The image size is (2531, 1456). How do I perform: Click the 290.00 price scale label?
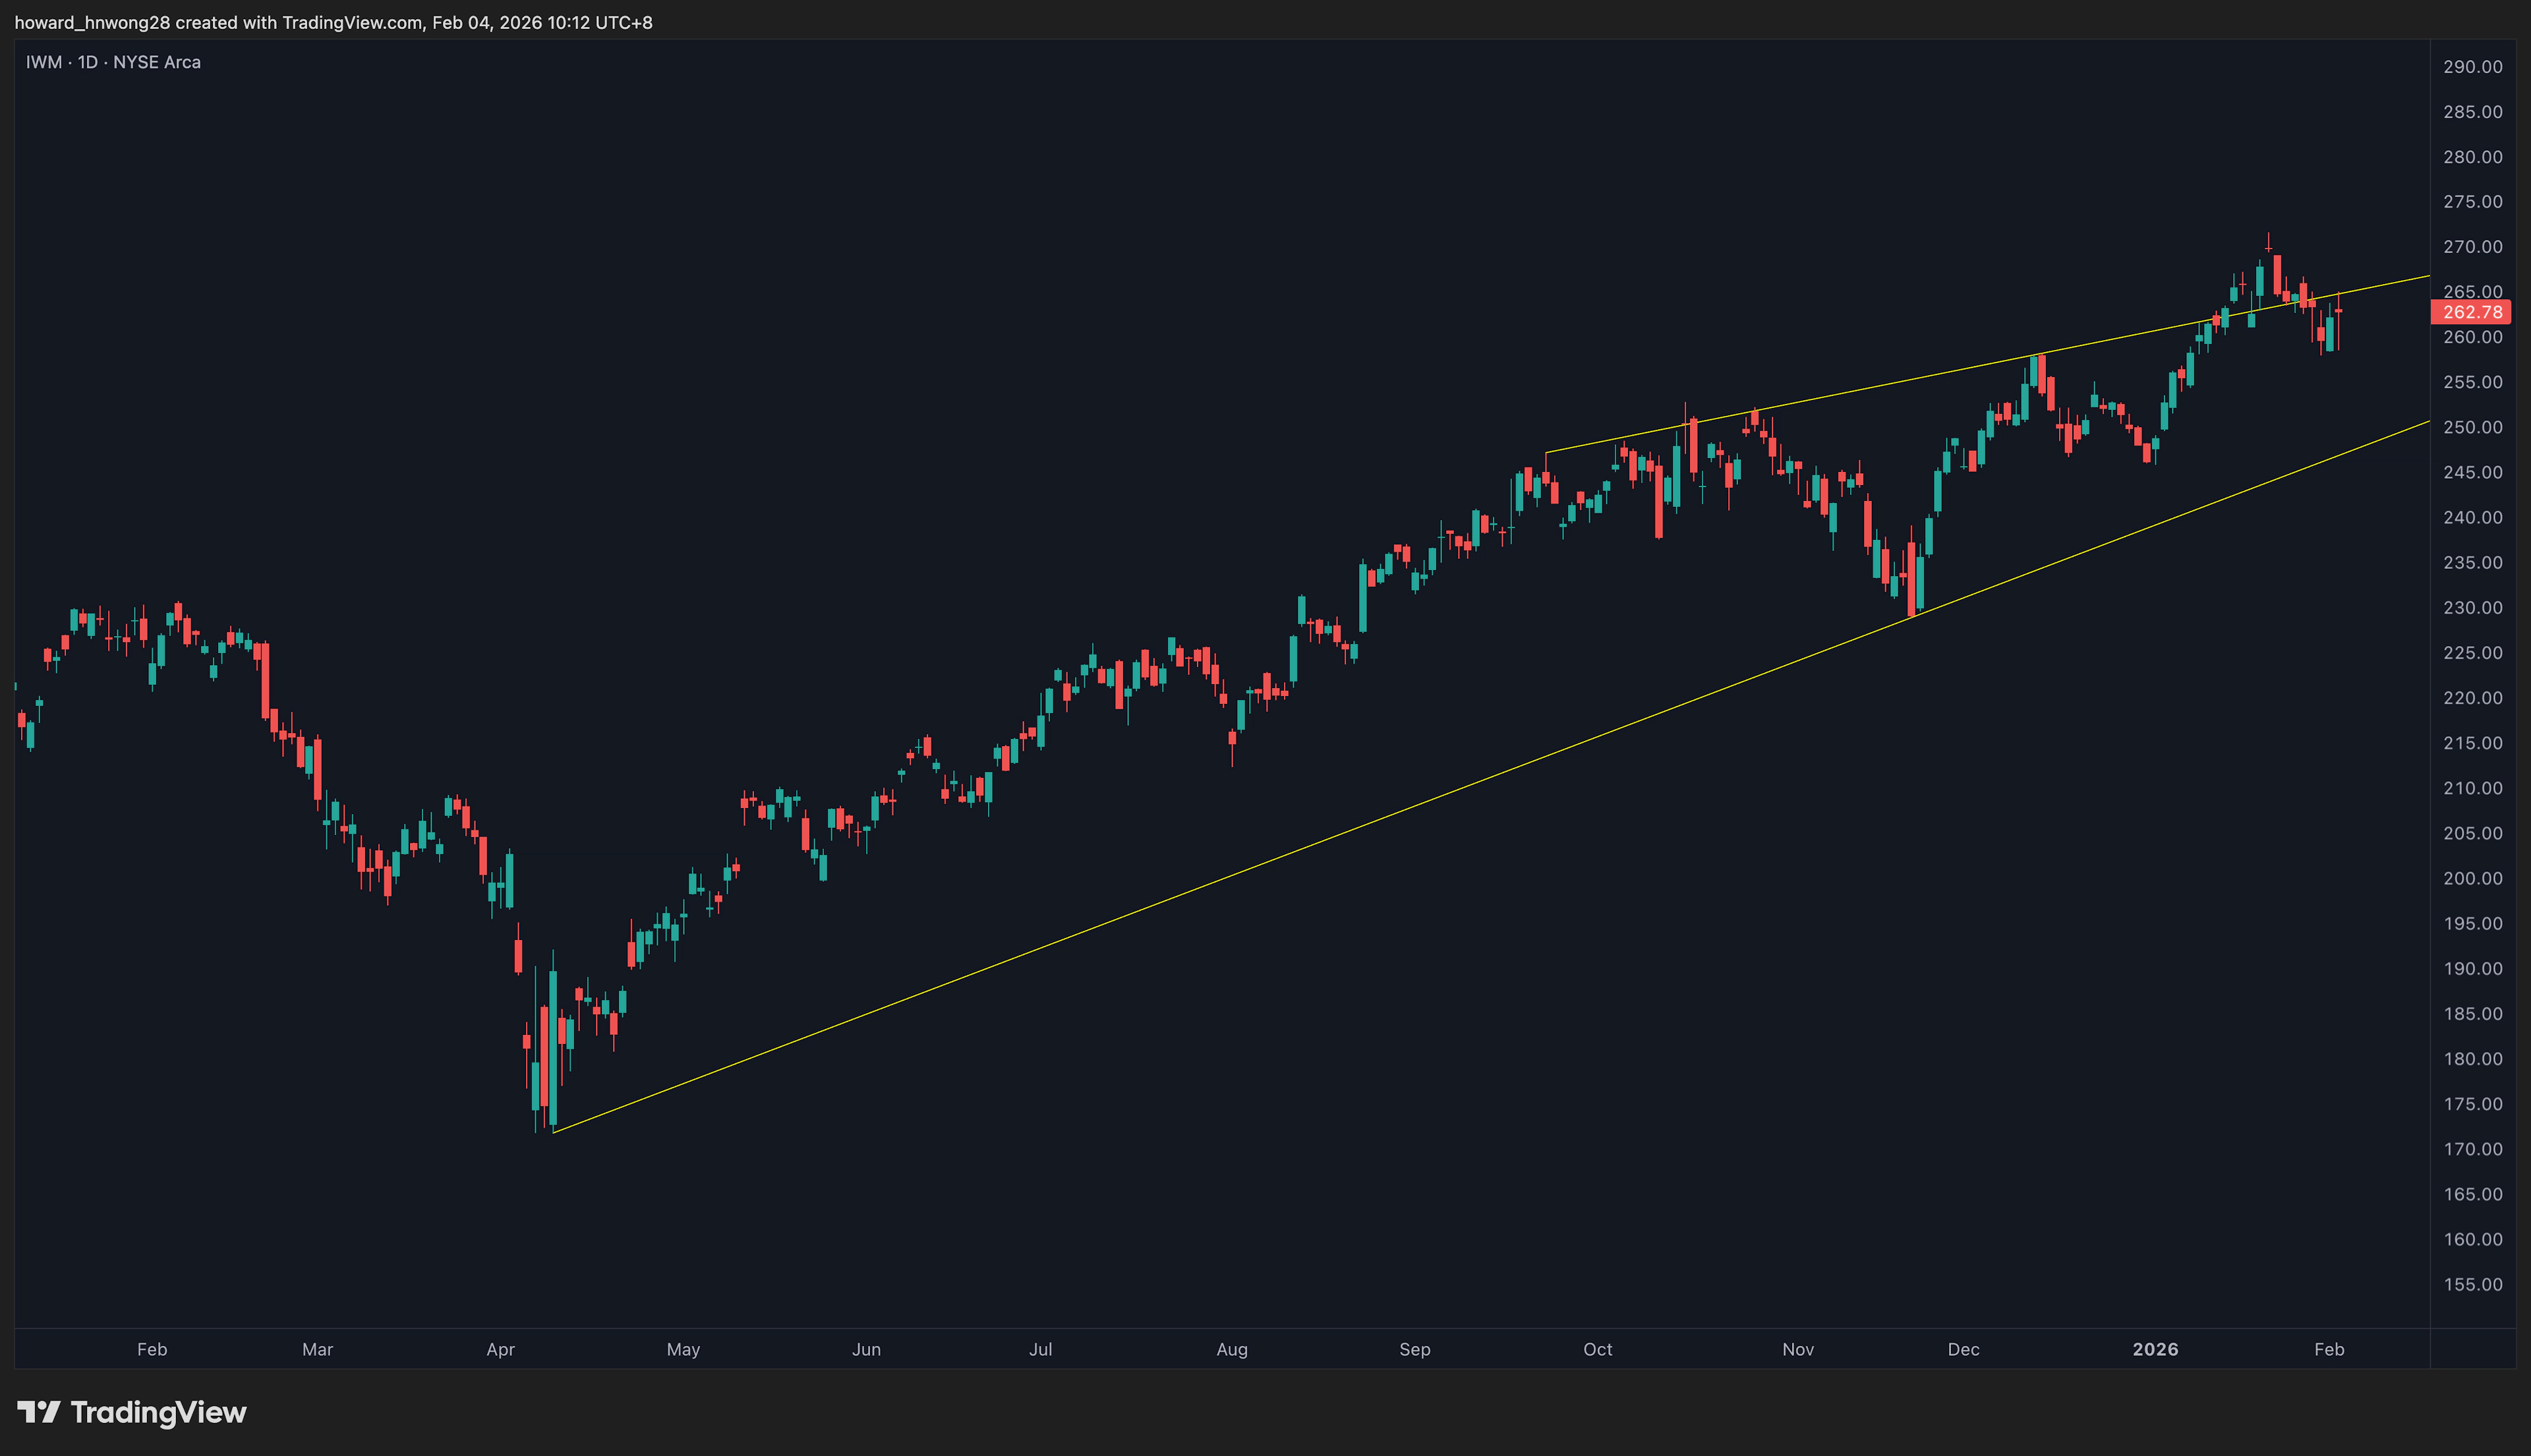(2473, 67)
